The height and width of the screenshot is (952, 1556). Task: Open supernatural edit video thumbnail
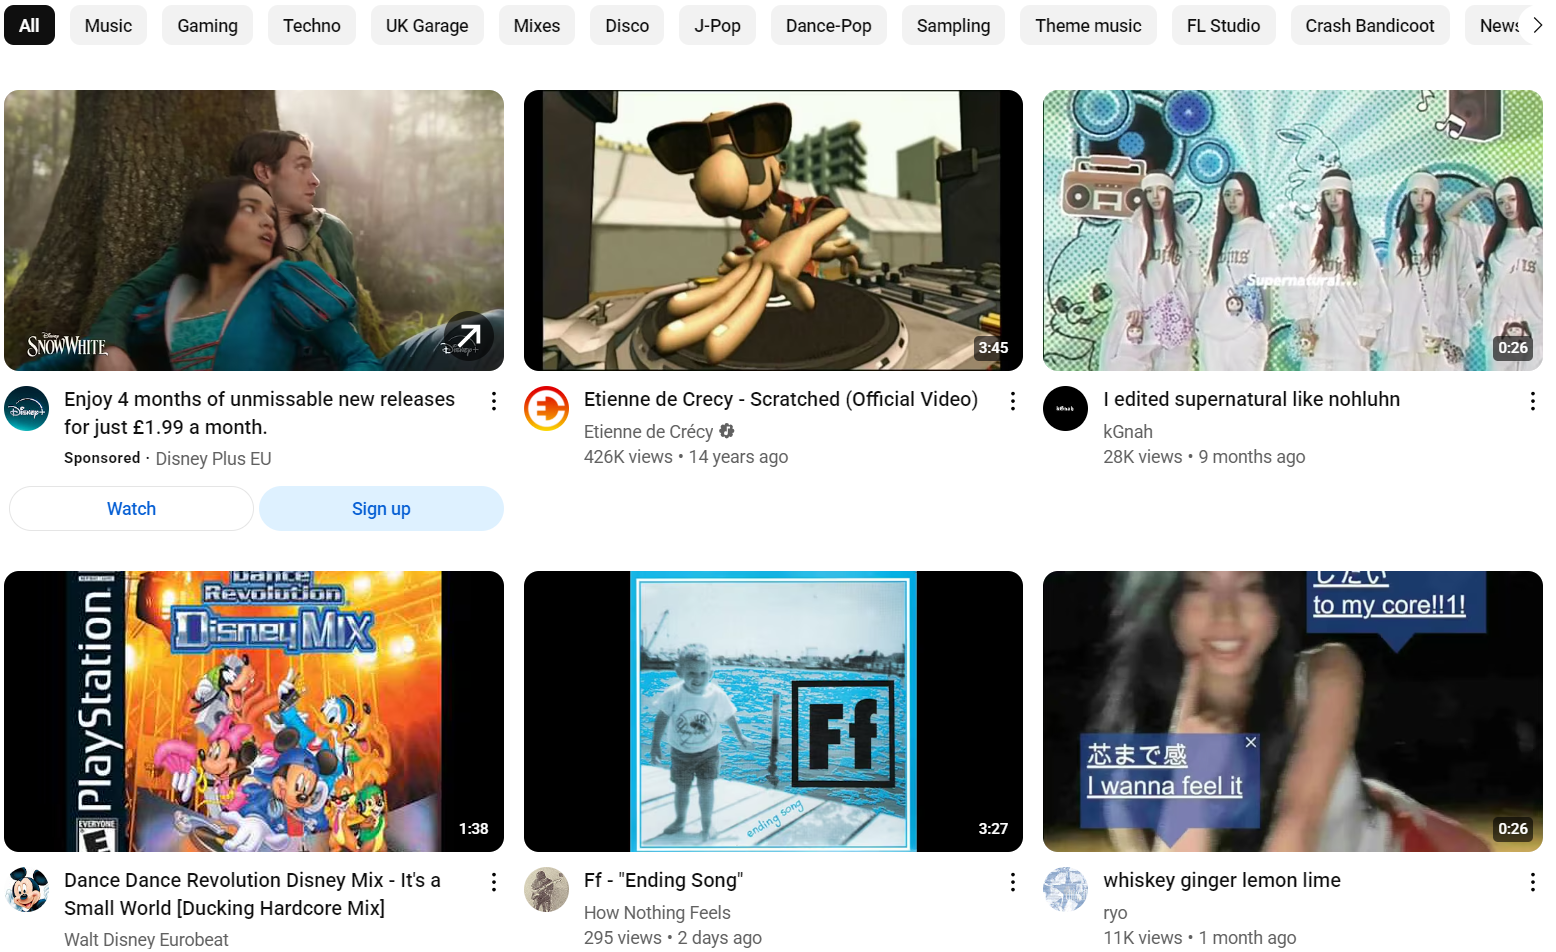point(1293,230)
